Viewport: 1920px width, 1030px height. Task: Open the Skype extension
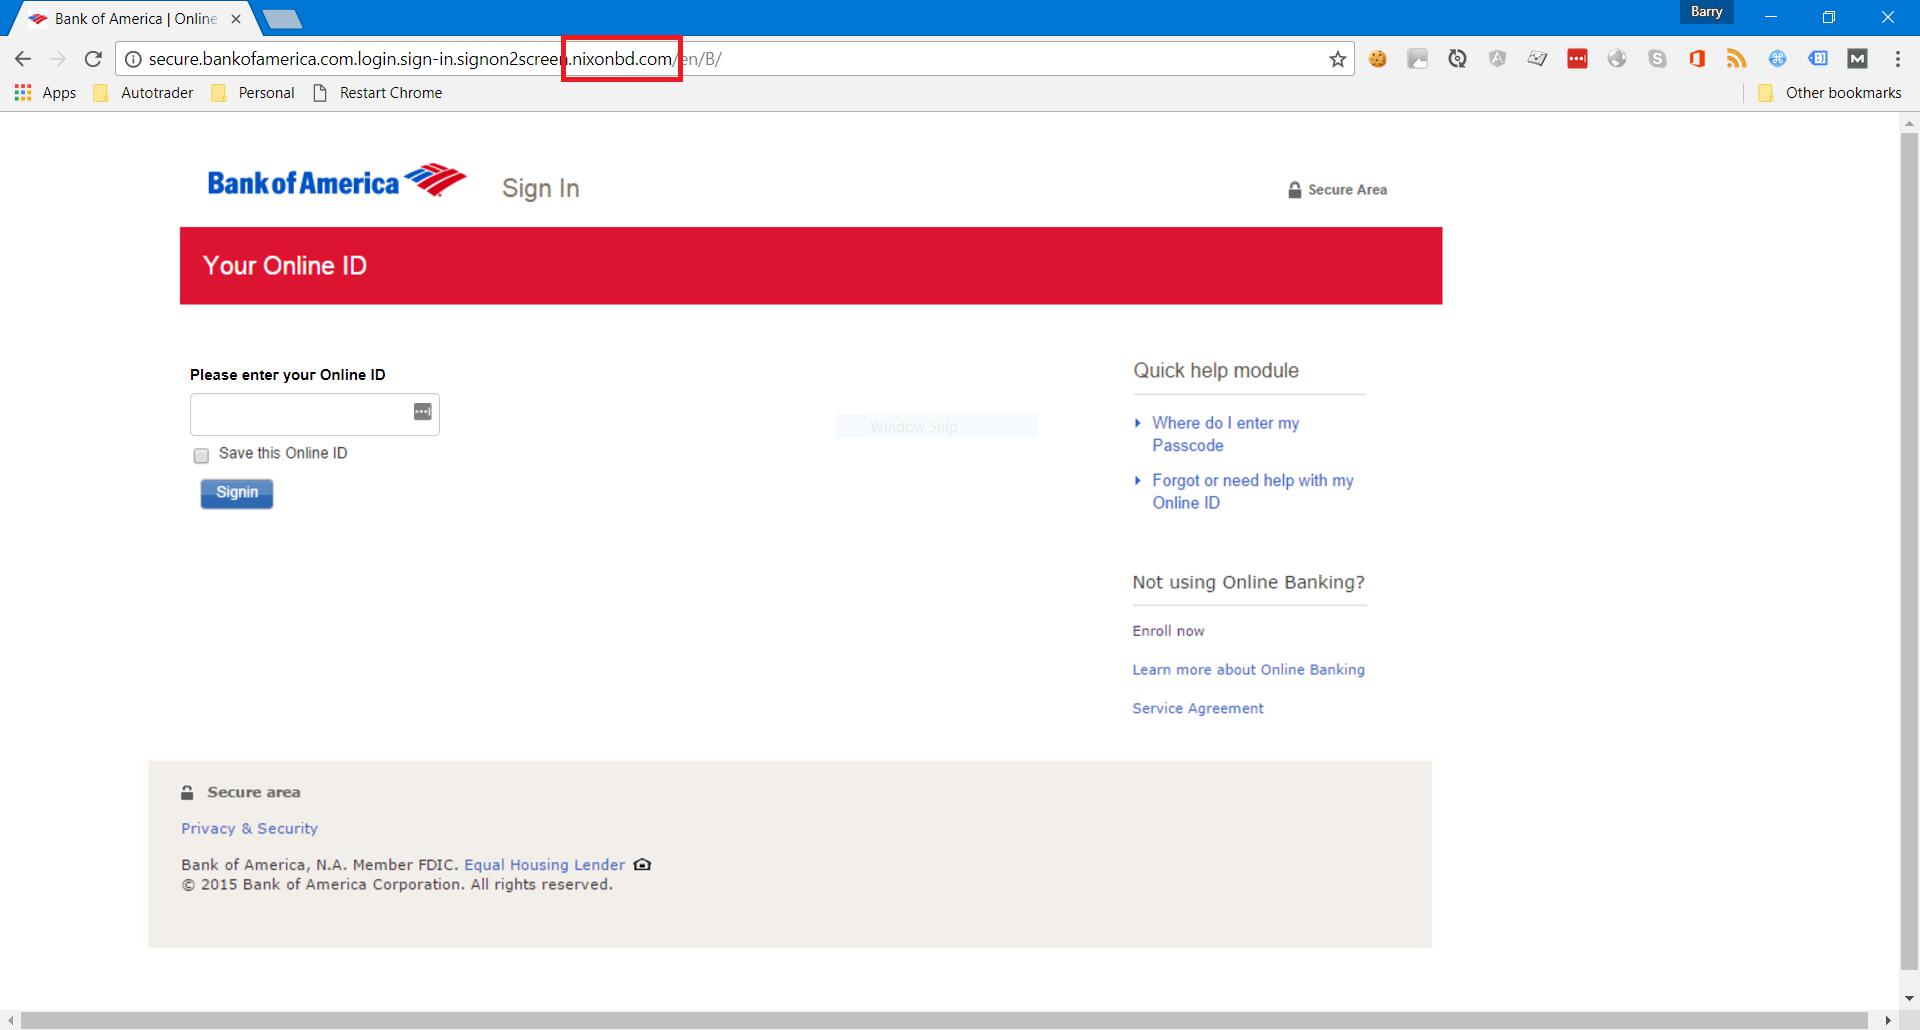click(1657, 59)
